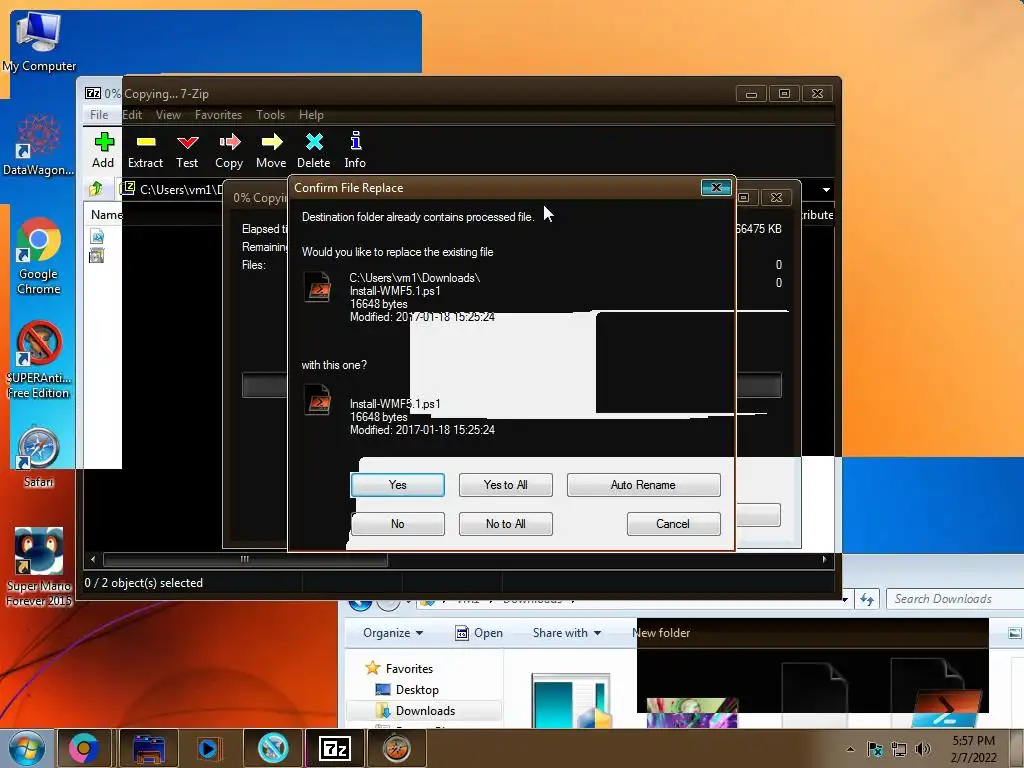This screenshot has height=768, width=1024.
Task: Click the Delete toolbar icon
Action: 314,142
